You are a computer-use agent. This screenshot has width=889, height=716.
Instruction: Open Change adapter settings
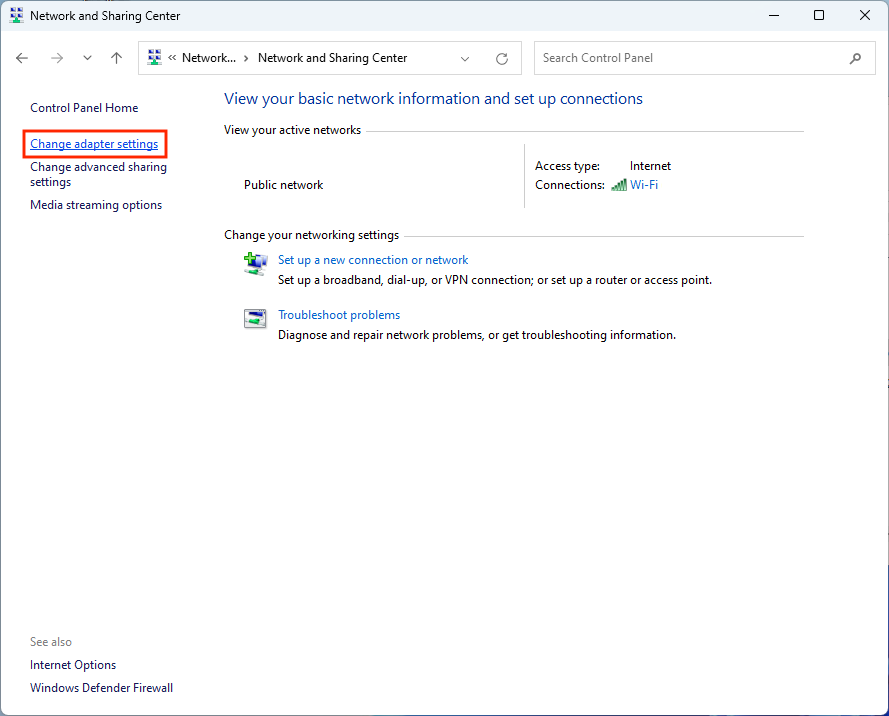pos(94,144)
